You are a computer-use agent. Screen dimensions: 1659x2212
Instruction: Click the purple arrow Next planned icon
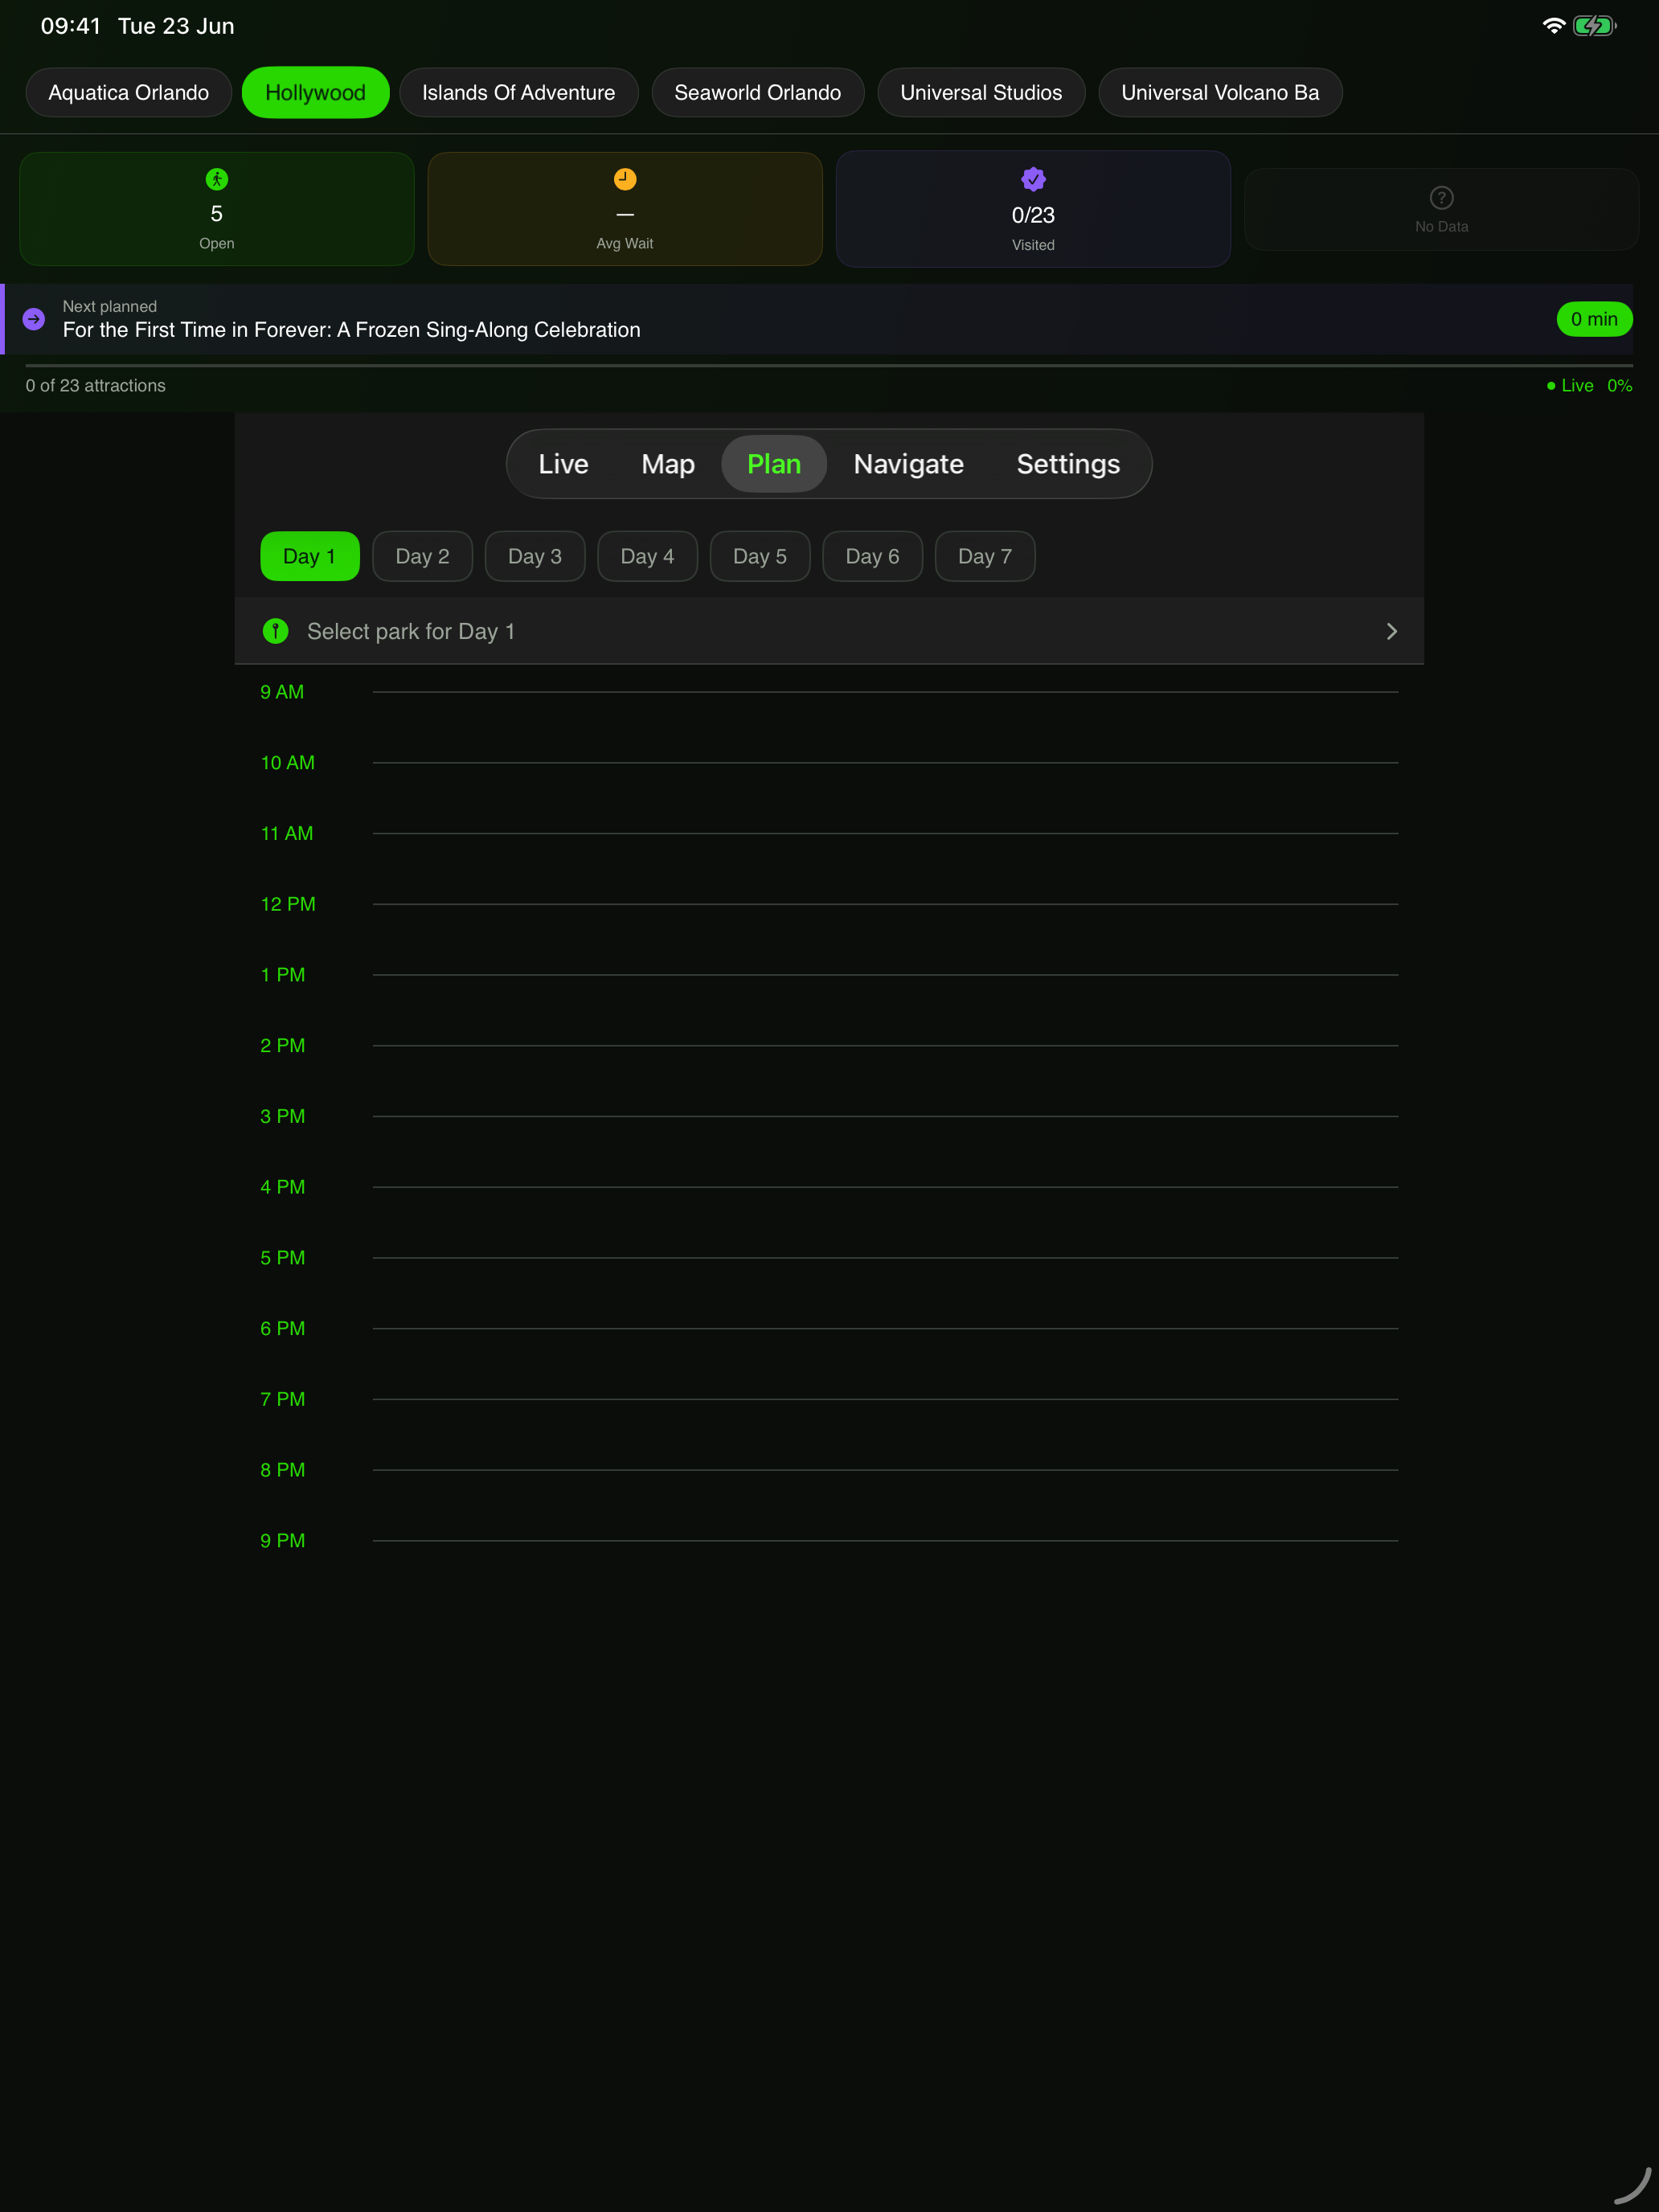point(34,319)
